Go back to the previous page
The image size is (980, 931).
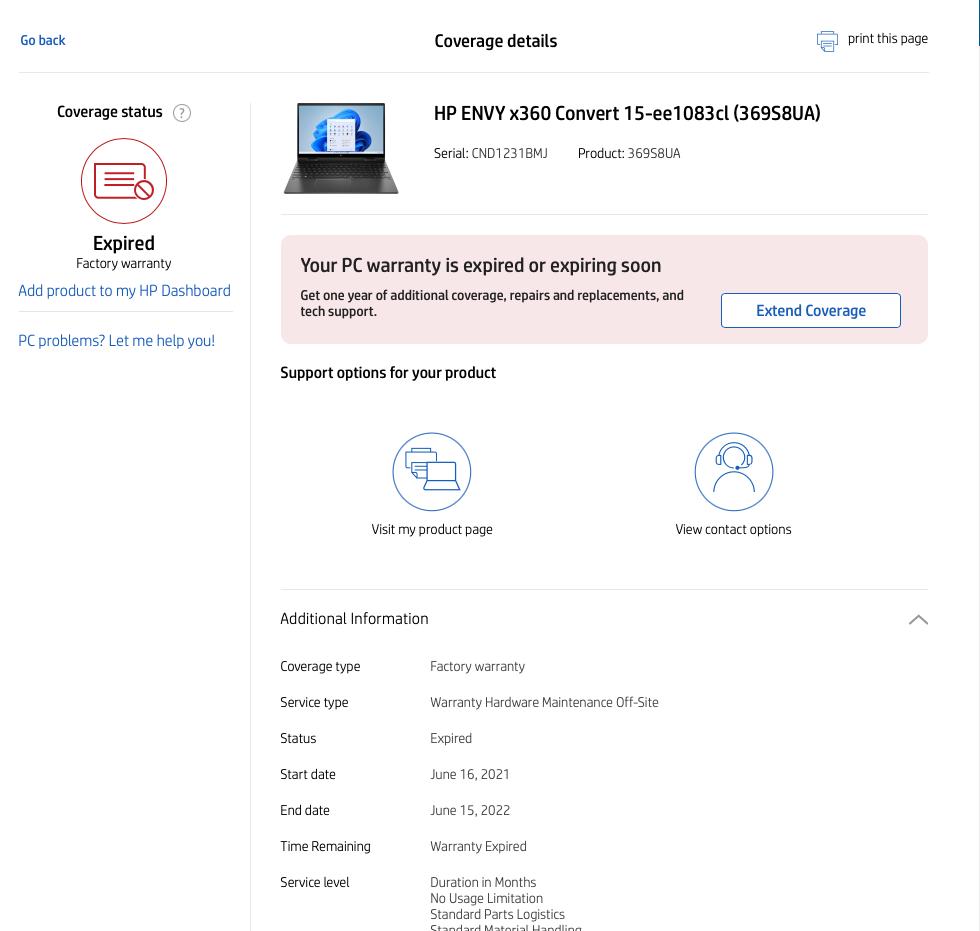(x=42, y=41)
